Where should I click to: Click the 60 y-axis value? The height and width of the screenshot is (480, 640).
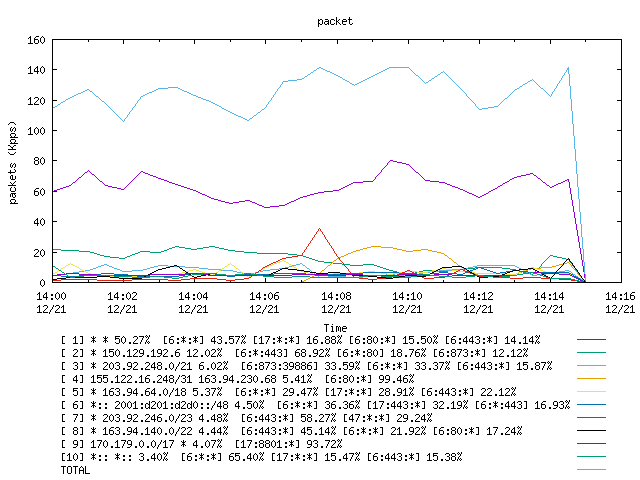(39, 192)
